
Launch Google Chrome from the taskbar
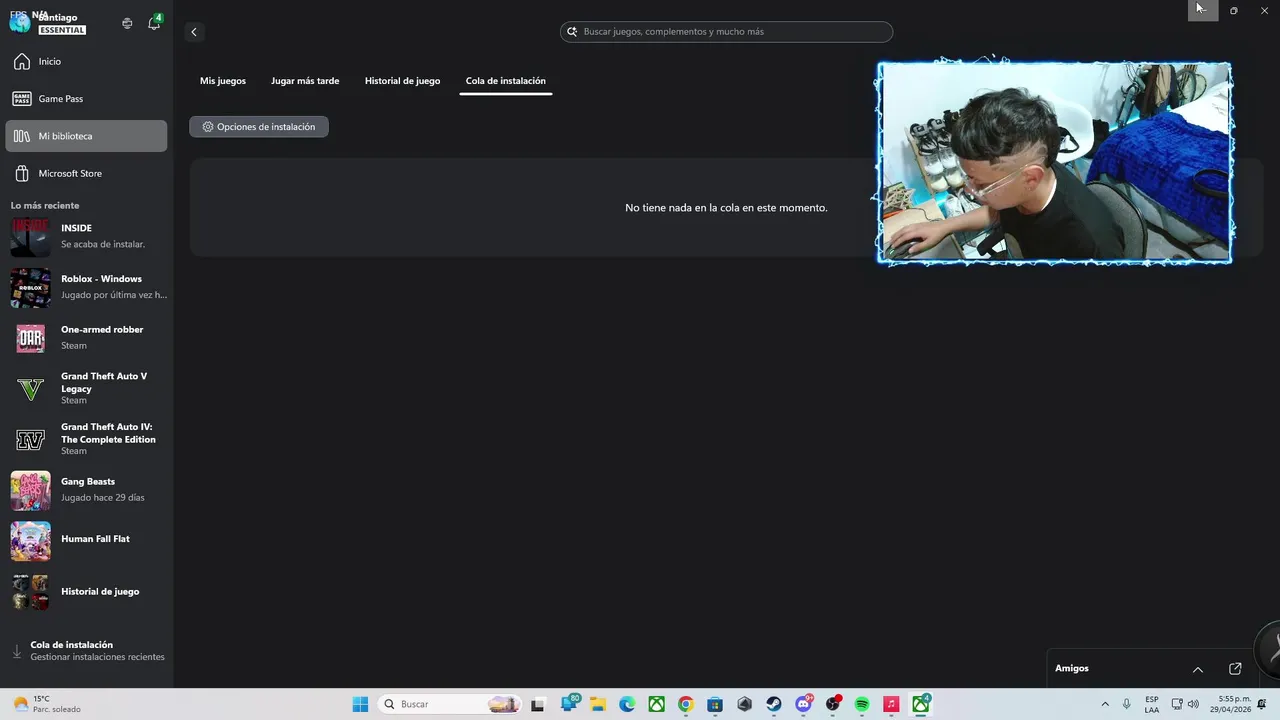(686, 704)
